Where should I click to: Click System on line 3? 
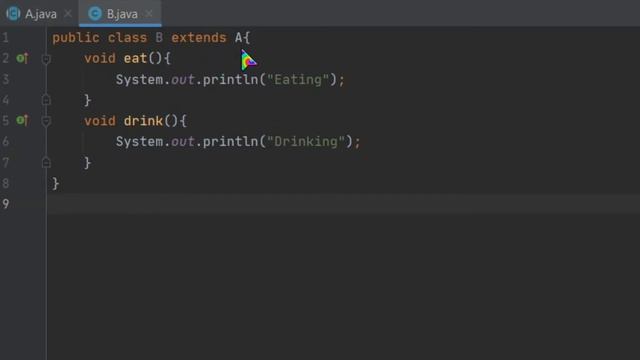point(139,80)
